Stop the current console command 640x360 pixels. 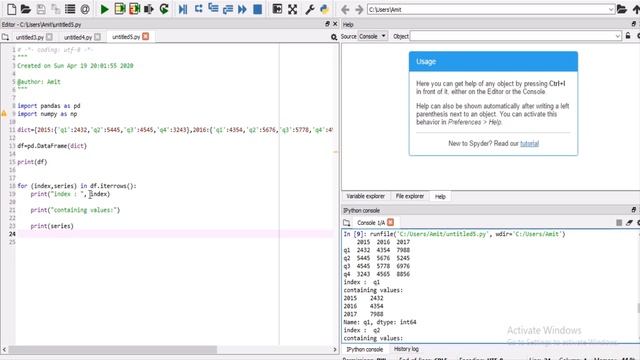[619, 222]
